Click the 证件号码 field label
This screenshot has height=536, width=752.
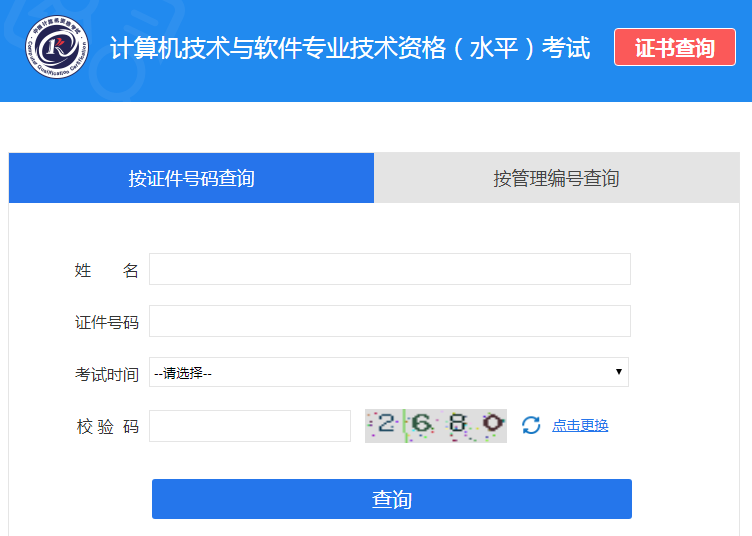(106, 322)
